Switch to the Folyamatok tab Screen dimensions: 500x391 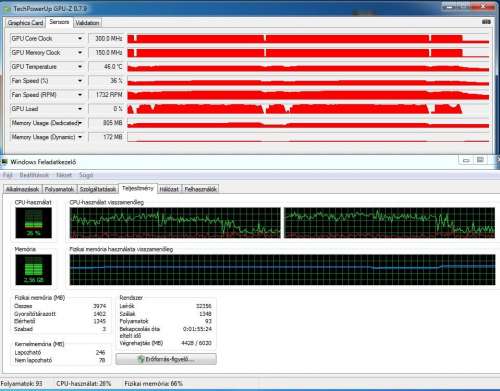(x=59, y=189)
